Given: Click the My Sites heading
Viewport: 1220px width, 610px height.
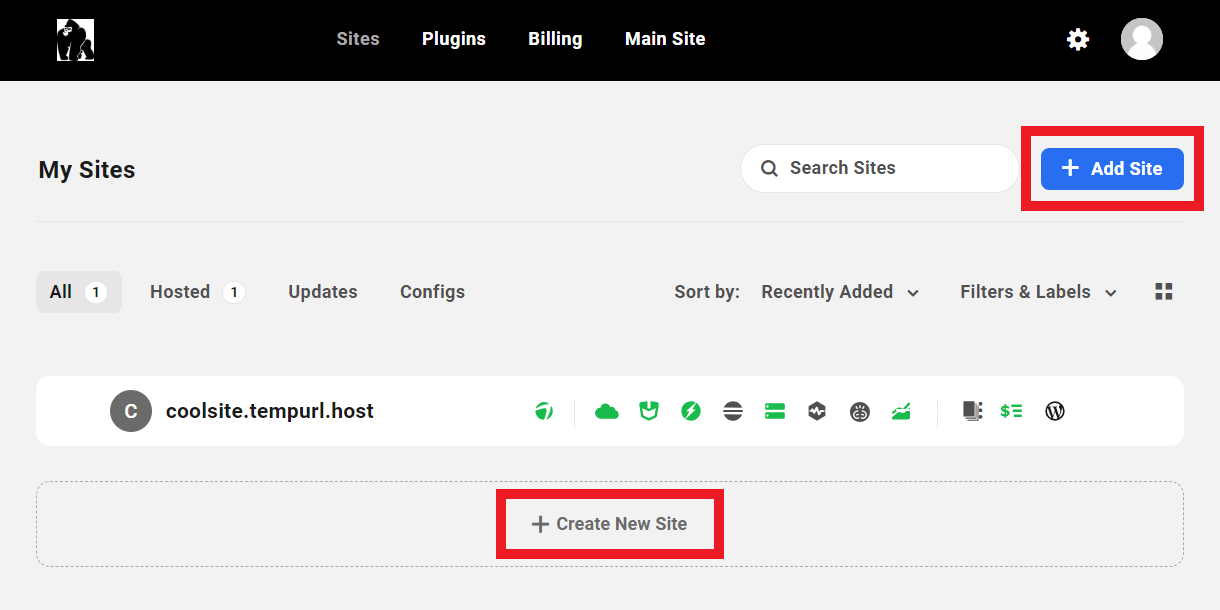Looking at the screenshot, I should tap(87, 170).
